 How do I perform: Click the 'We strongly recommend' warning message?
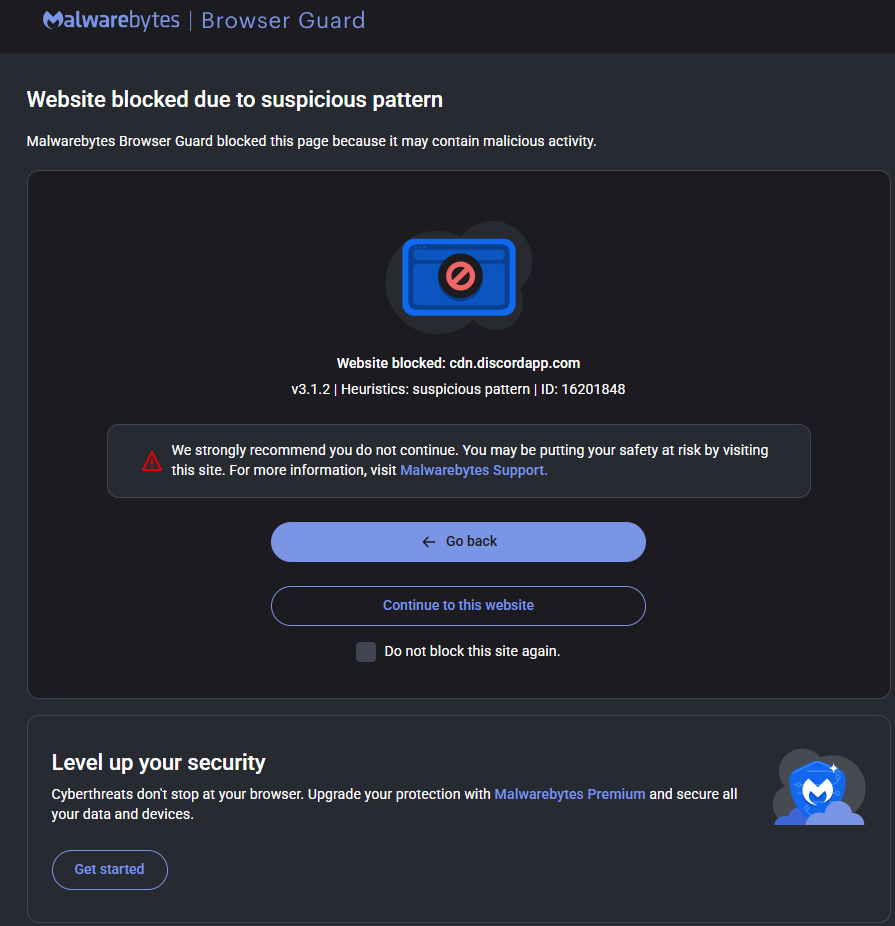pos(470,451)
